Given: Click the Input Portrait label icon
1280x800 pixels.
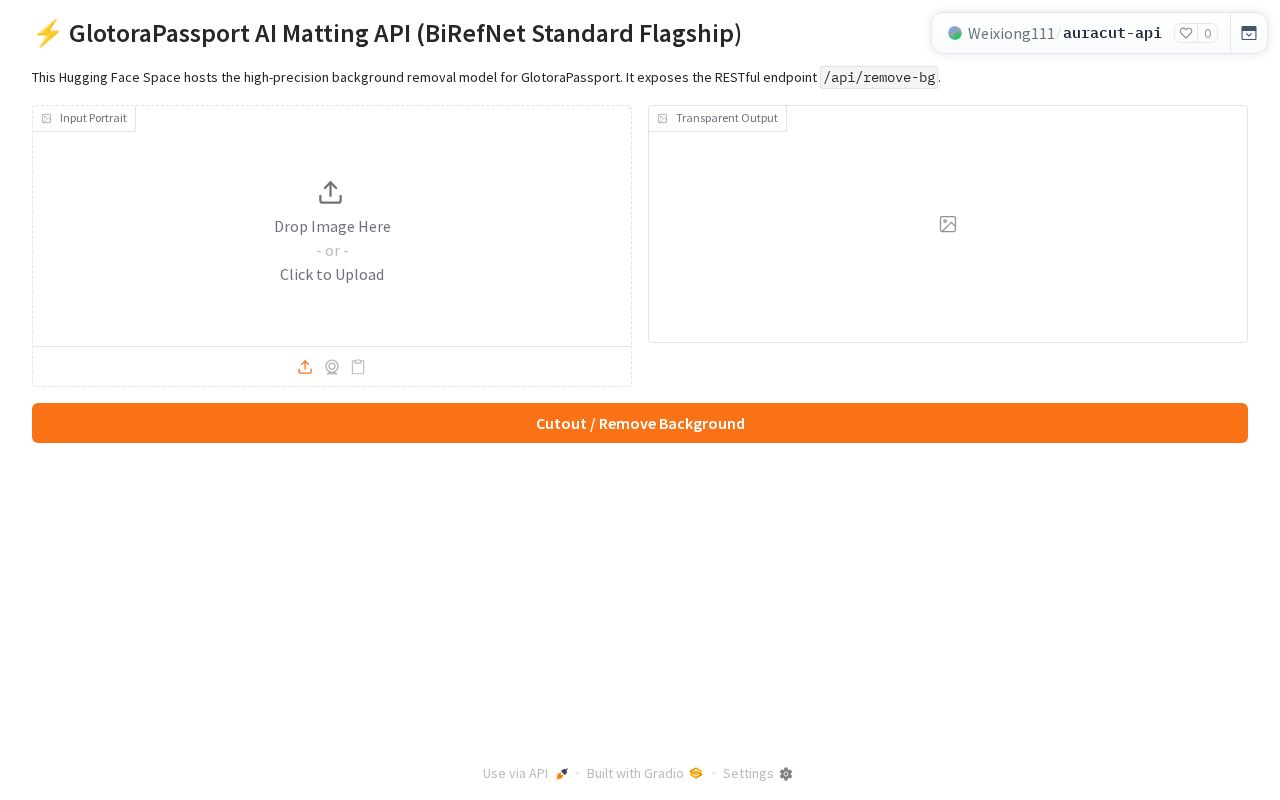Looking at the screenshot, I should coord(46,118).
